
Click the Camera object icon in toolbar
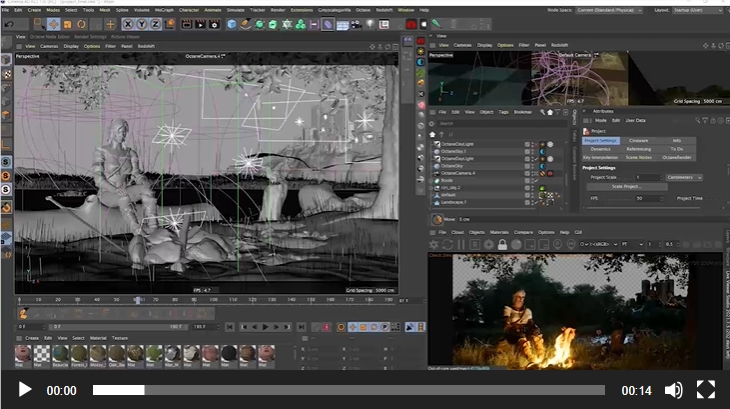click(x=356, y=24)
